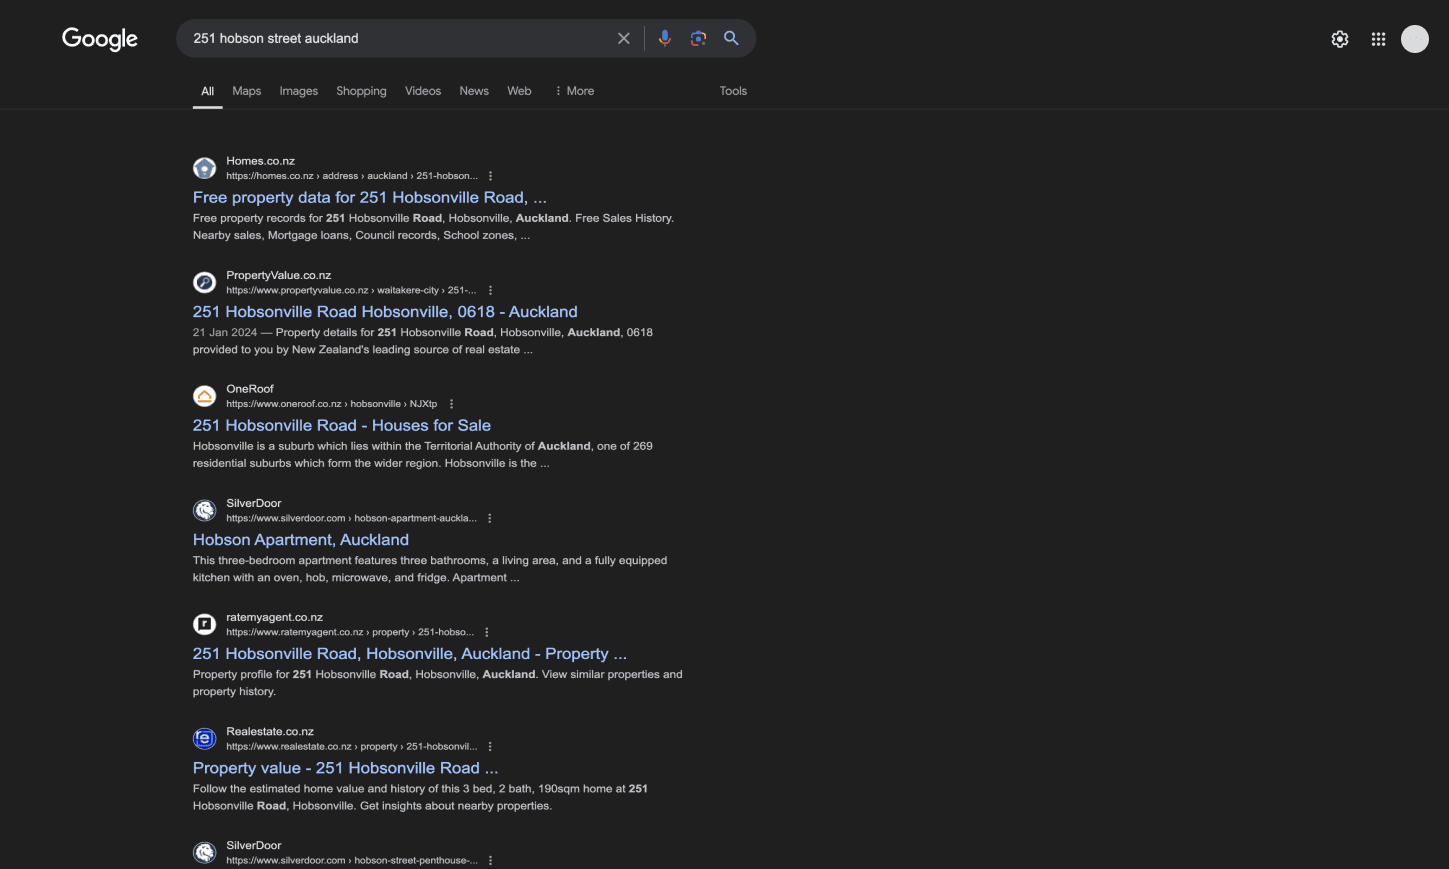
Task: Open the Google account avatar
Action: pos(1415,39)
